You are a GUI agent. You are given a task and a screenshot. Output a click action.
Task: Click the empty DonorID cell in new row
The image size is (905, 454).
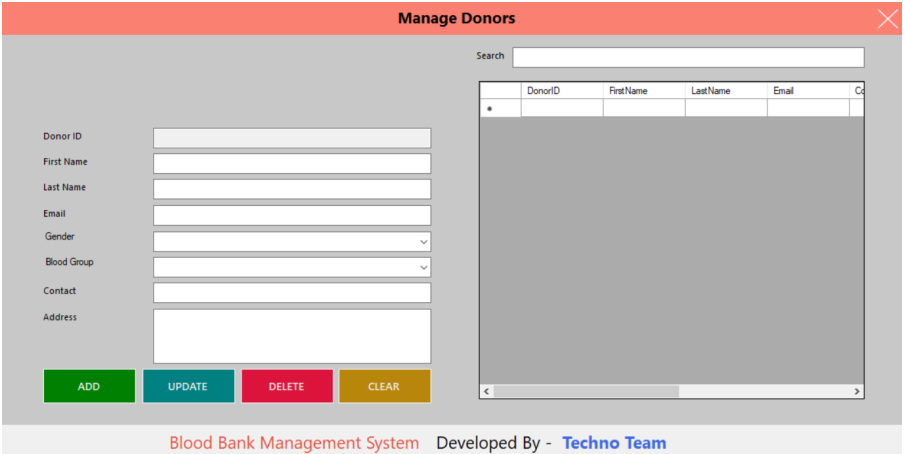click(562, 108)
